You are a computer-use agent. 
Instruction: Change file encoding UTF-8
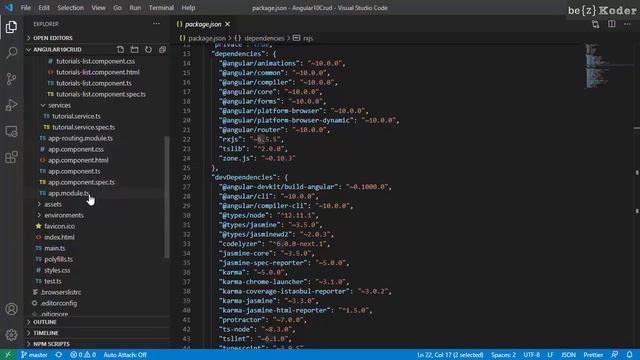[532, 355]
